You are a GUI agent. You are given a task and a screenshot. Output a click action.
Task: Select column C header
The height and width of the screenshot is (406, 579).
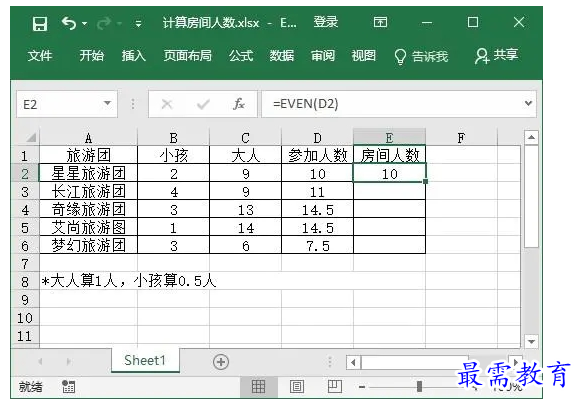click(245, 138)
